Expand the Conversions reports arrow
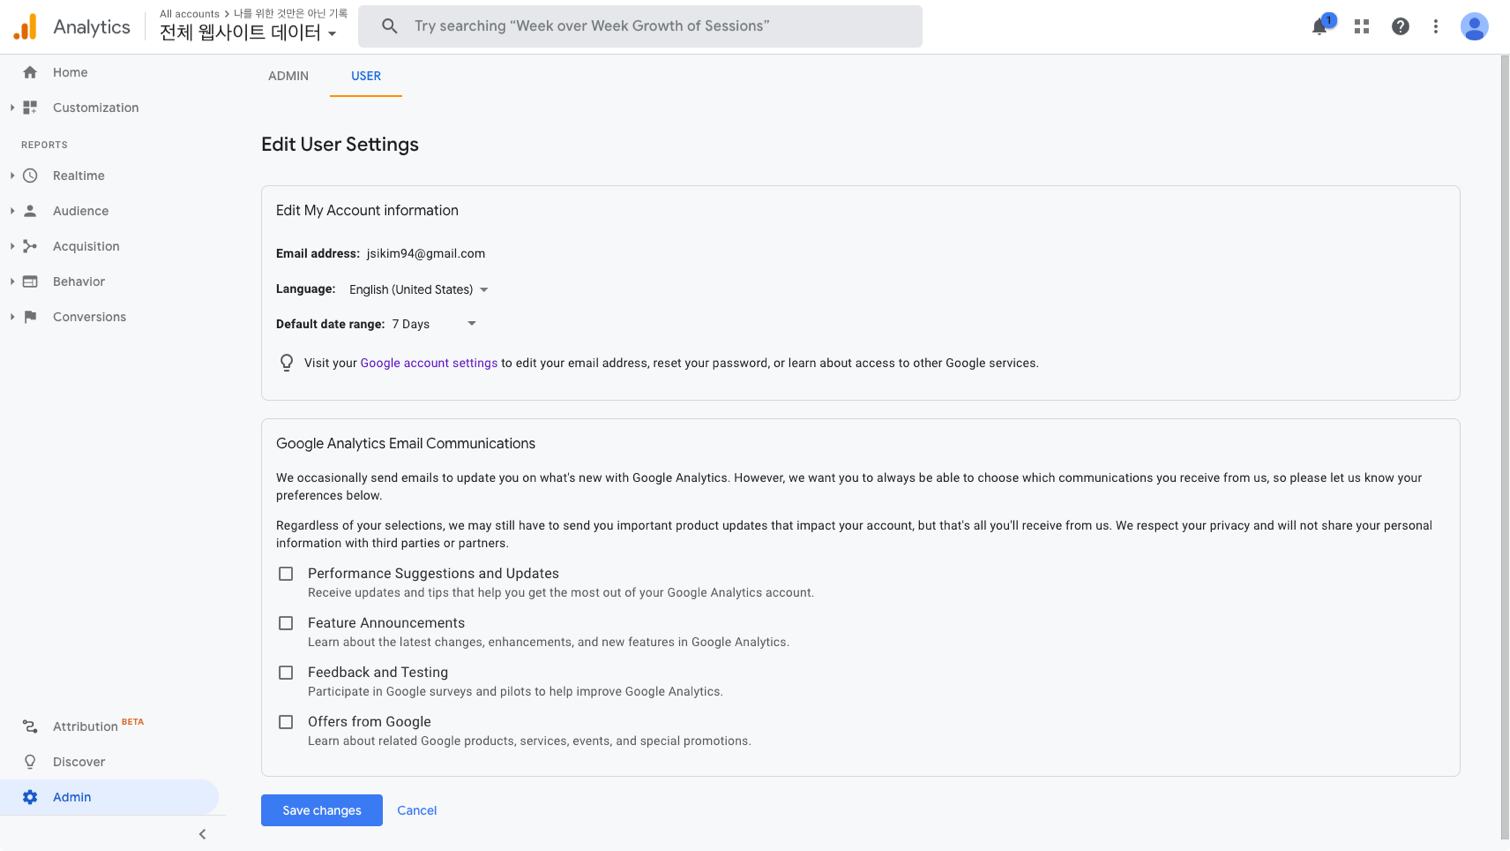 pos(12,317)
